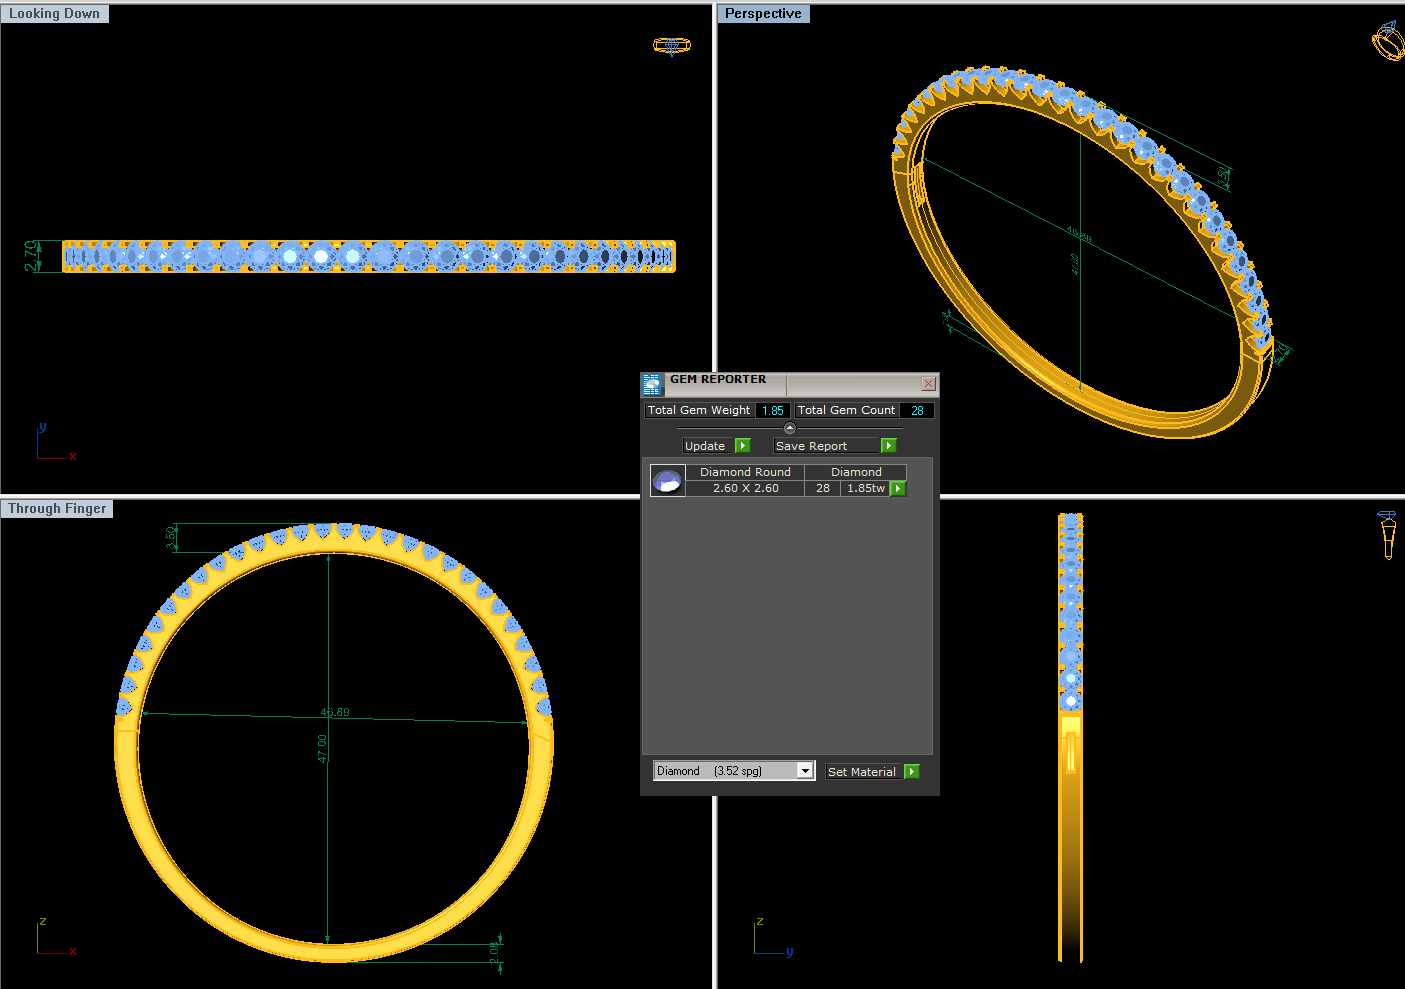Viewport: 1405px width, 989px height.
Task: Click the 47.00 dimension in Through Finger view
Action: (322, 749)
